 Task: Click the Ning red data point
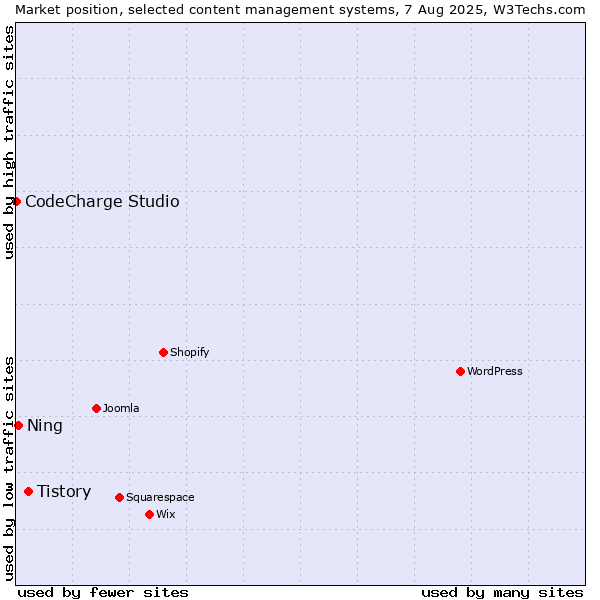click(x=18, y=425)
